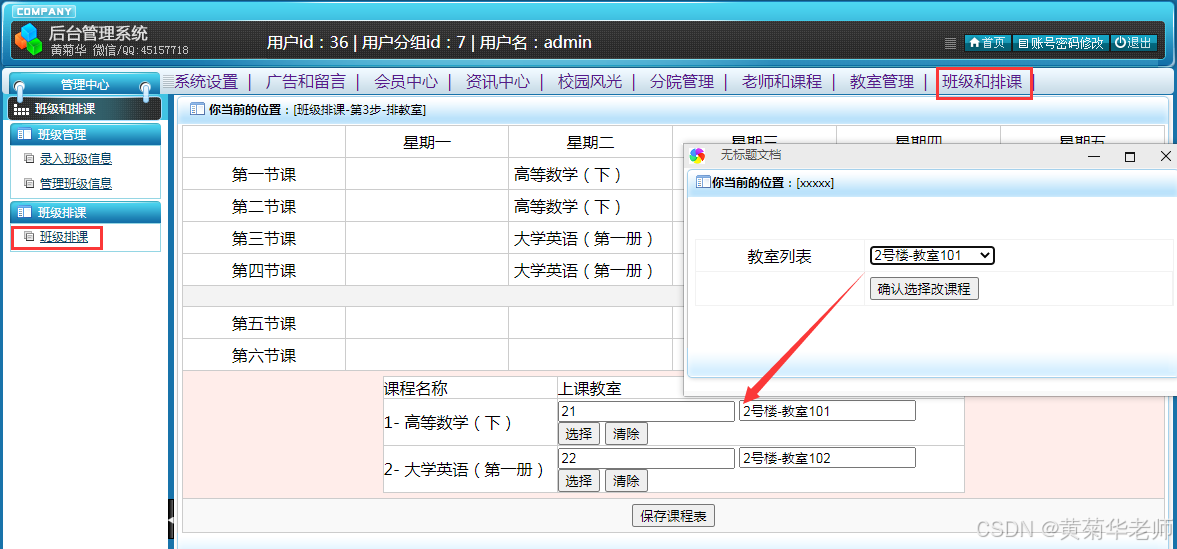Maximize the 无标题文档 popup window

1130,156
